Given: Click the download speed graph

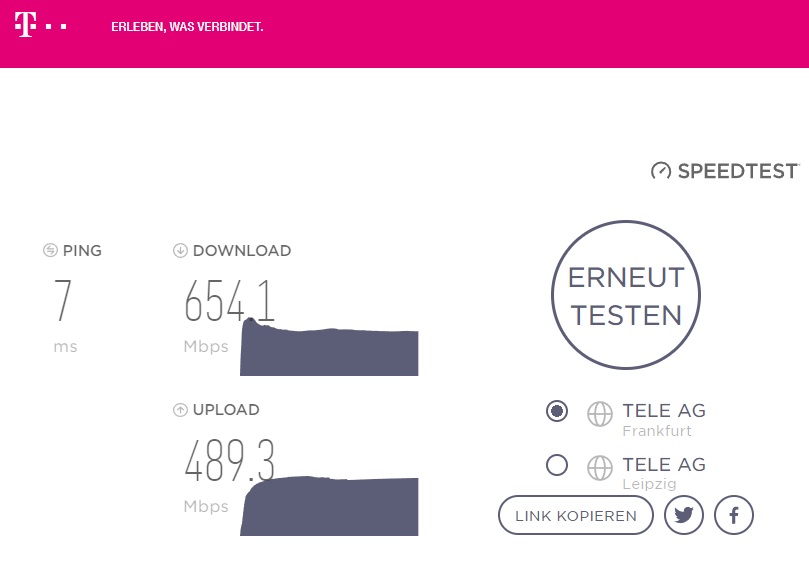Looking at the screenshot, I should pos(329,347).
